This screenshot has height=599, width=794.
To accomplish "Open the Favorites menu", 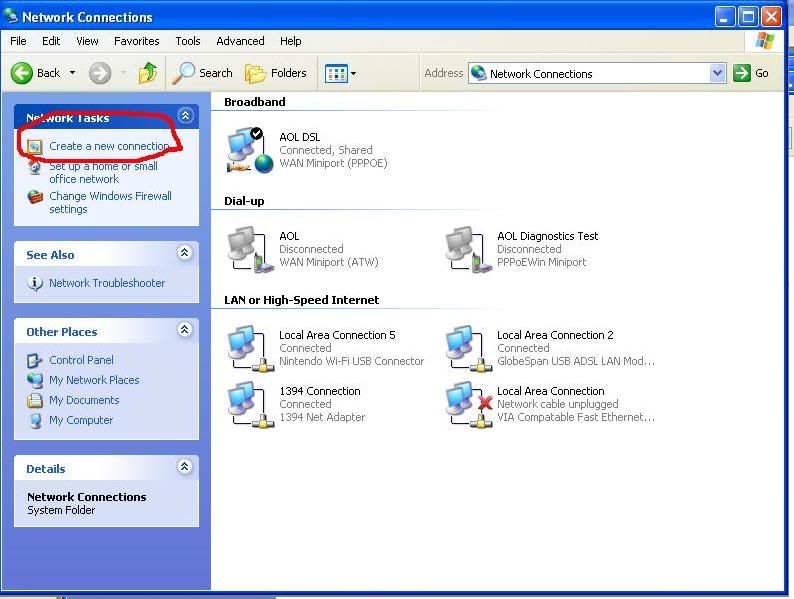I will [x=136, y=41].
